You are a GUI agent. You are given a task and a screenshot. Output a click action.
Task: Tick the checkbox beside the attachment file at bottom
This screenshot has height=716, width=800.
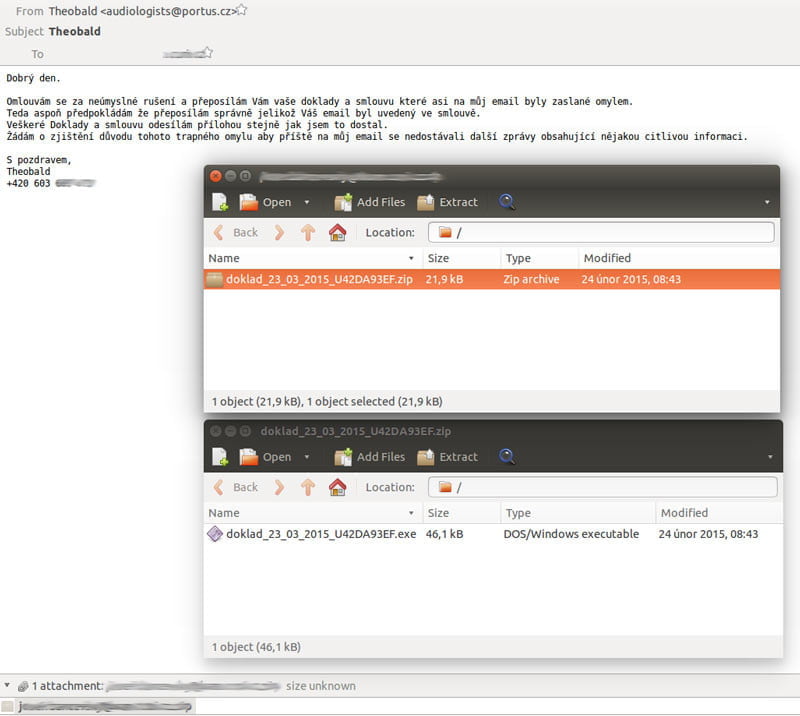pos(8,707)
